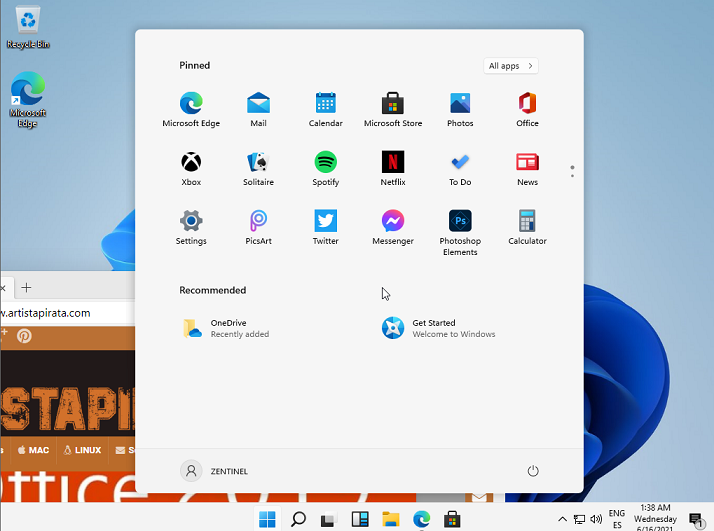Launch the Xbox app
Image resolution: width=714 pixels, height=531 pixels.
[191, 168]
